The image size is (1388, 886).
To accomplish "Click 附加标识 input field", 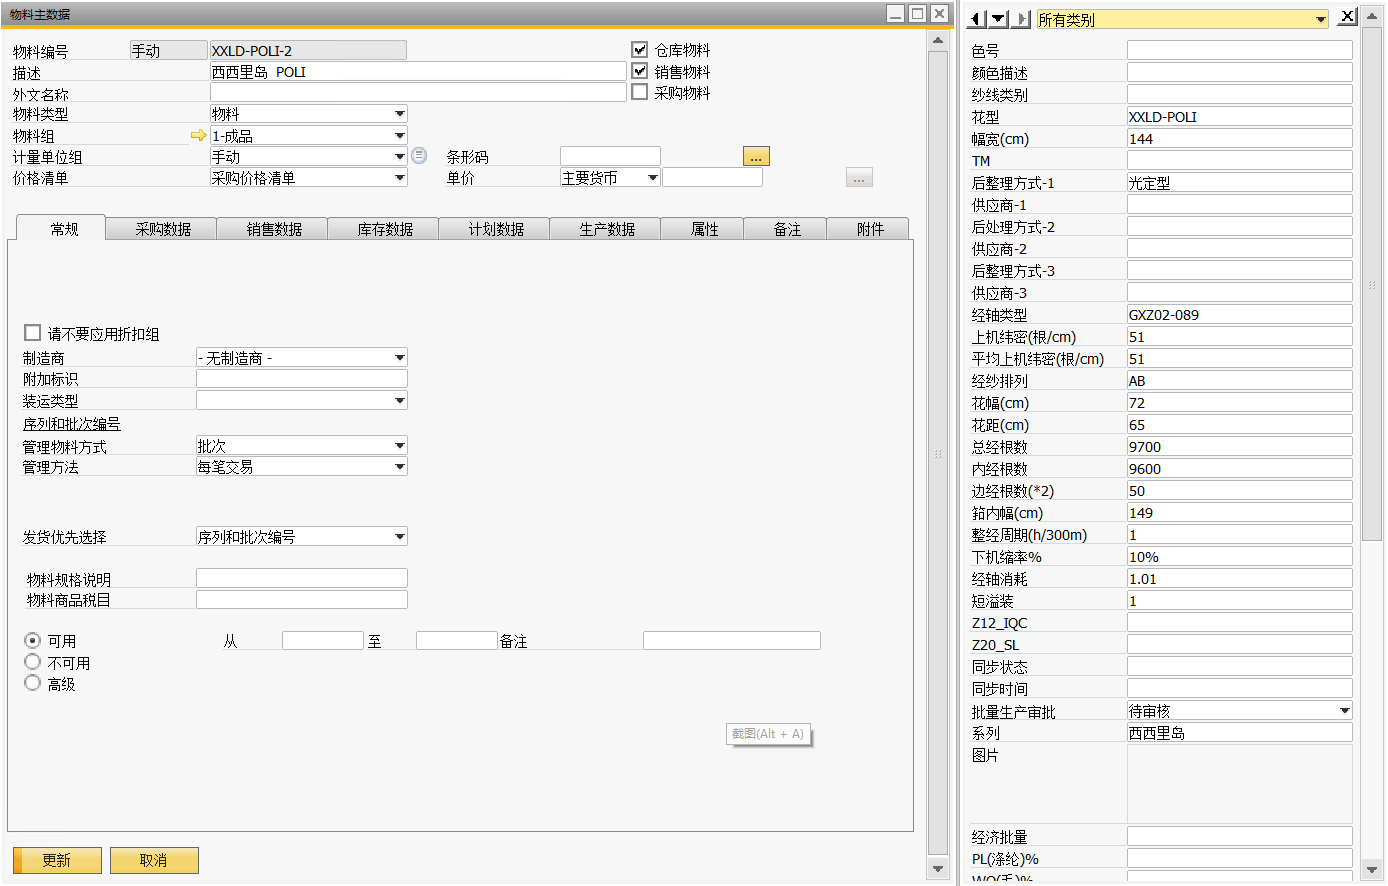I will (302, 378).
